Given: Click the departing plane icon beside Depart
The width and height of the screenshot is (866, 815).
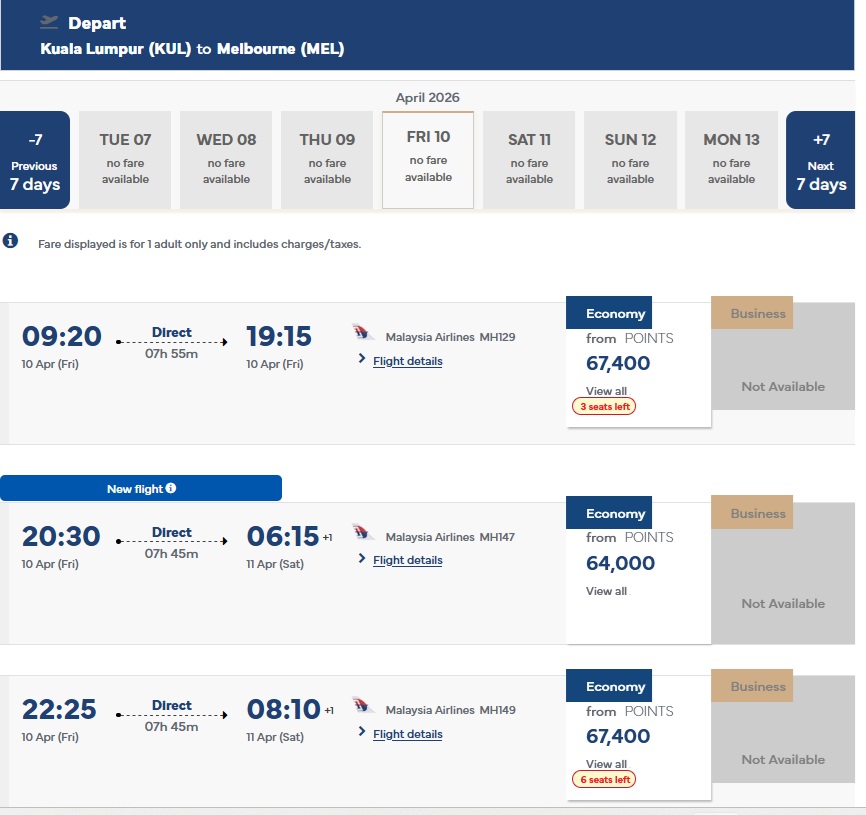Looking at the screenshot, I should click(x=49, y=22).
